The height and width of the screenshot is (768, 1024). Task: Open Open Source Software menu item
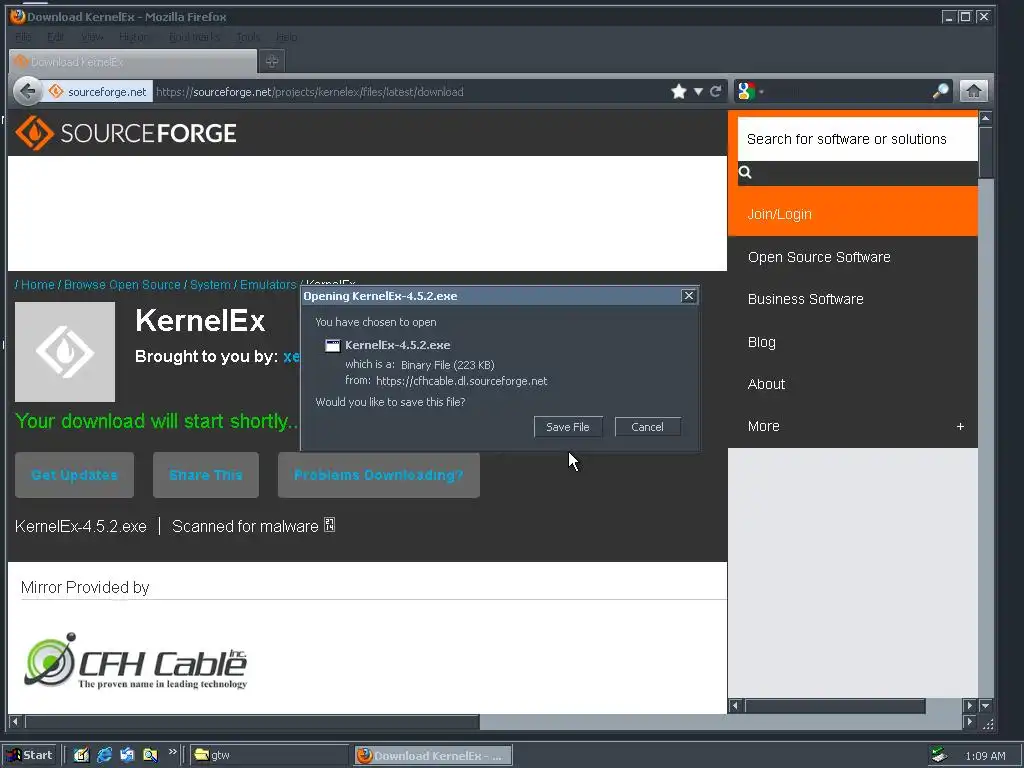(x=819, y=257)
